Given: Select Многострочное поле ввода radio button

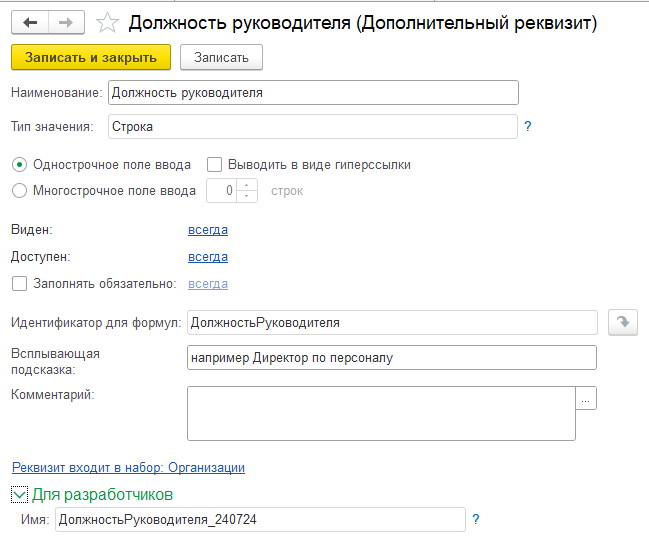Looking at the screenshot, I should click(19, 190).
